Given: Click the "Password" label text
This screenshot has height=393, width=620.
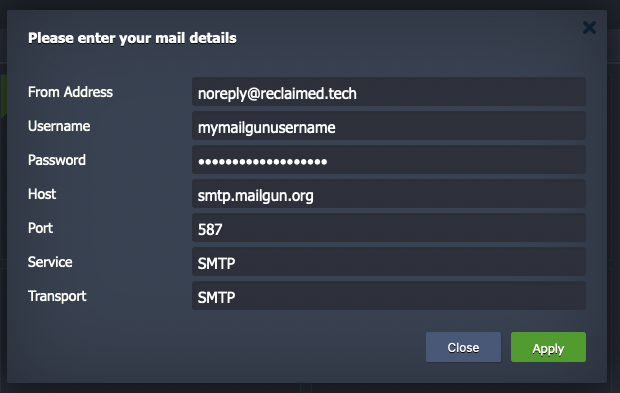Looking at the screenshot, I should [x=57, y=160].
